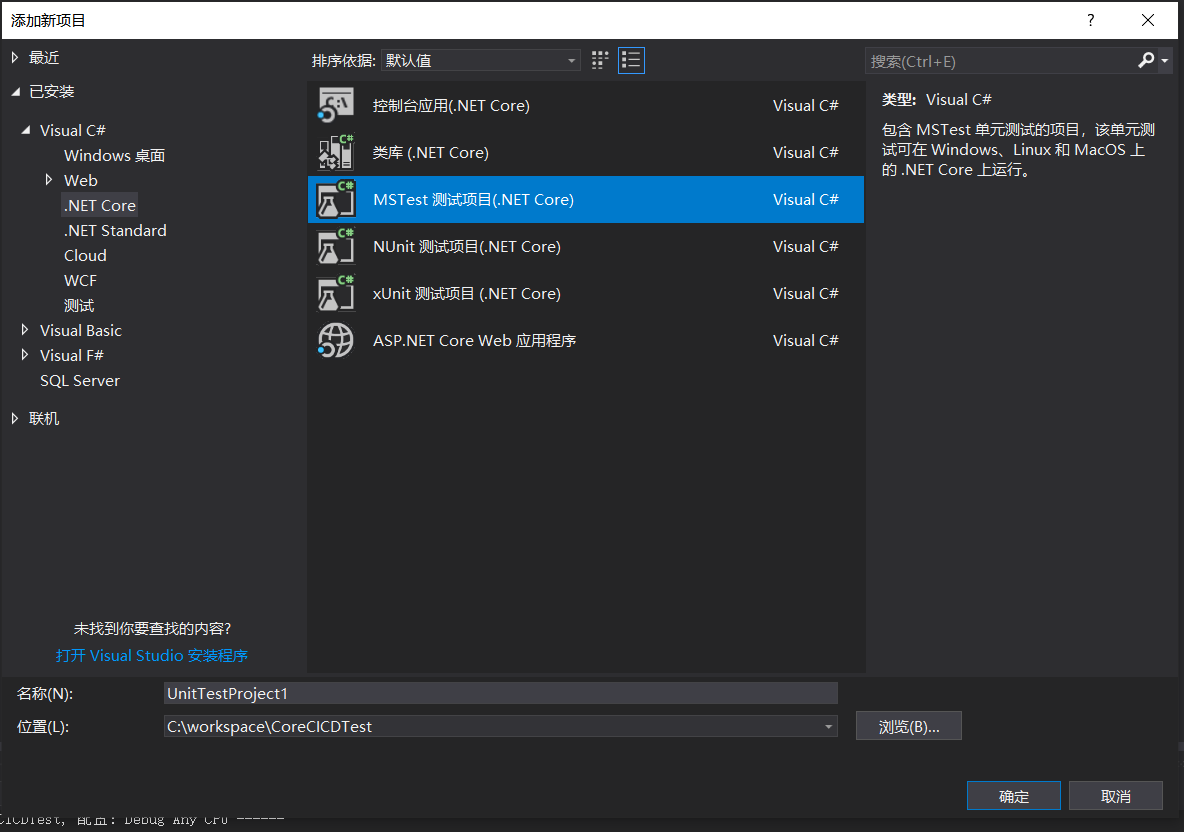The width and height of the screenshot is (1184, 832).
Task: Choose the xUnit test project icon
Action: (336, 294)
